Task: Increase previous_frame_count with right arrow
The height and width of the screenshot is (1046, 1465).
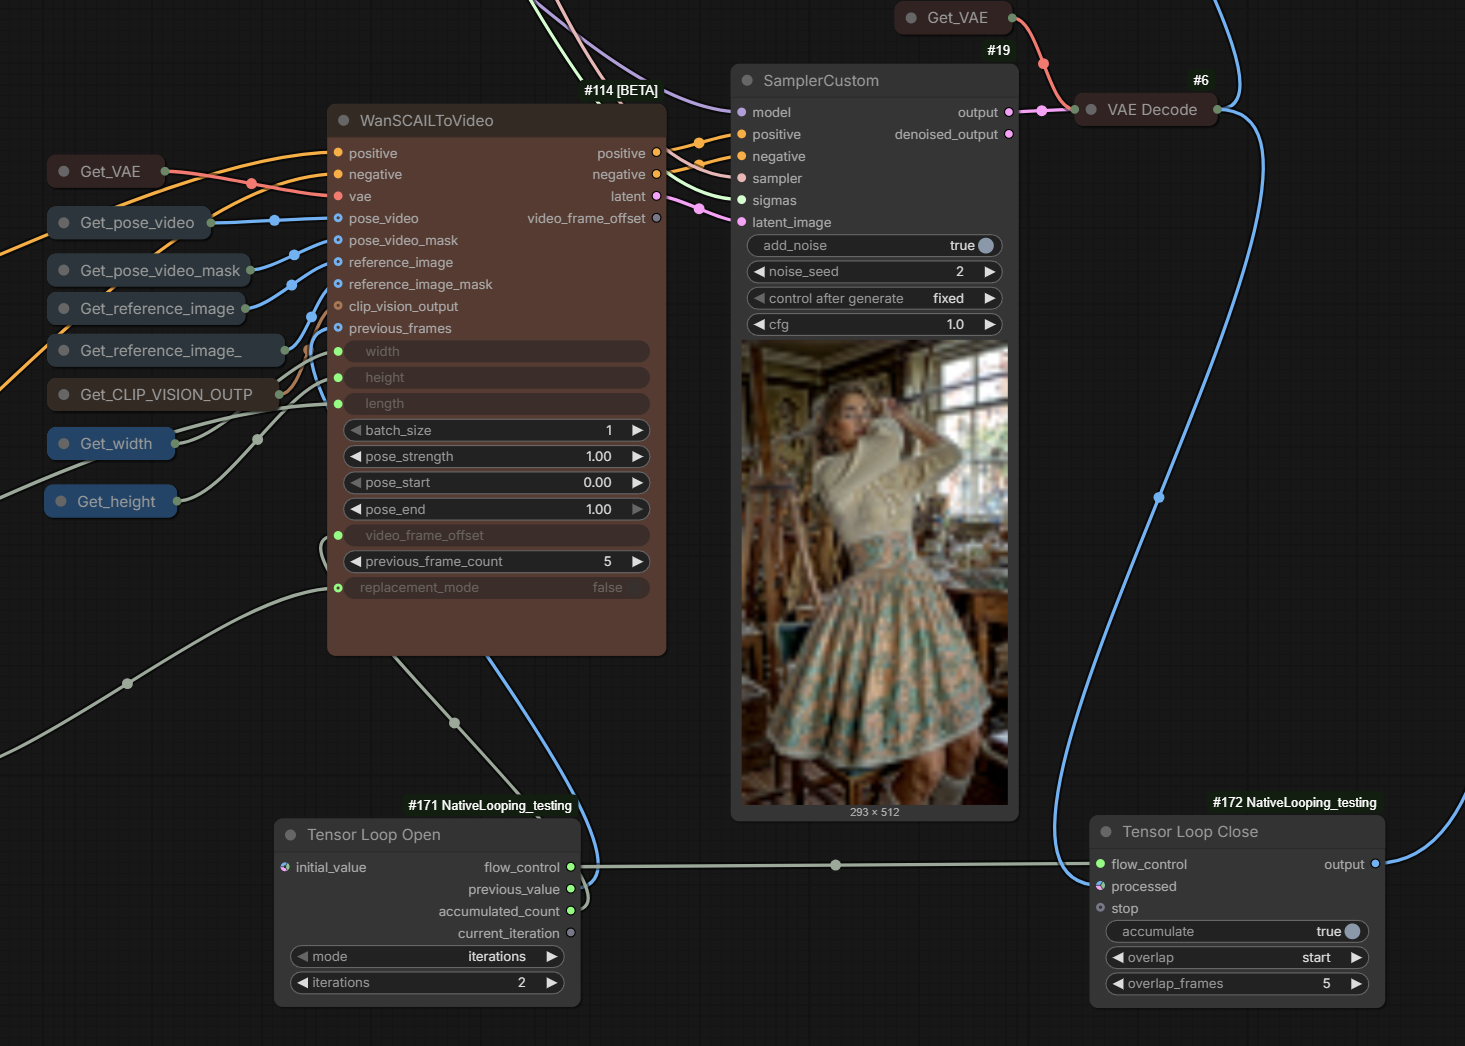Action: [x=637, y=561]
